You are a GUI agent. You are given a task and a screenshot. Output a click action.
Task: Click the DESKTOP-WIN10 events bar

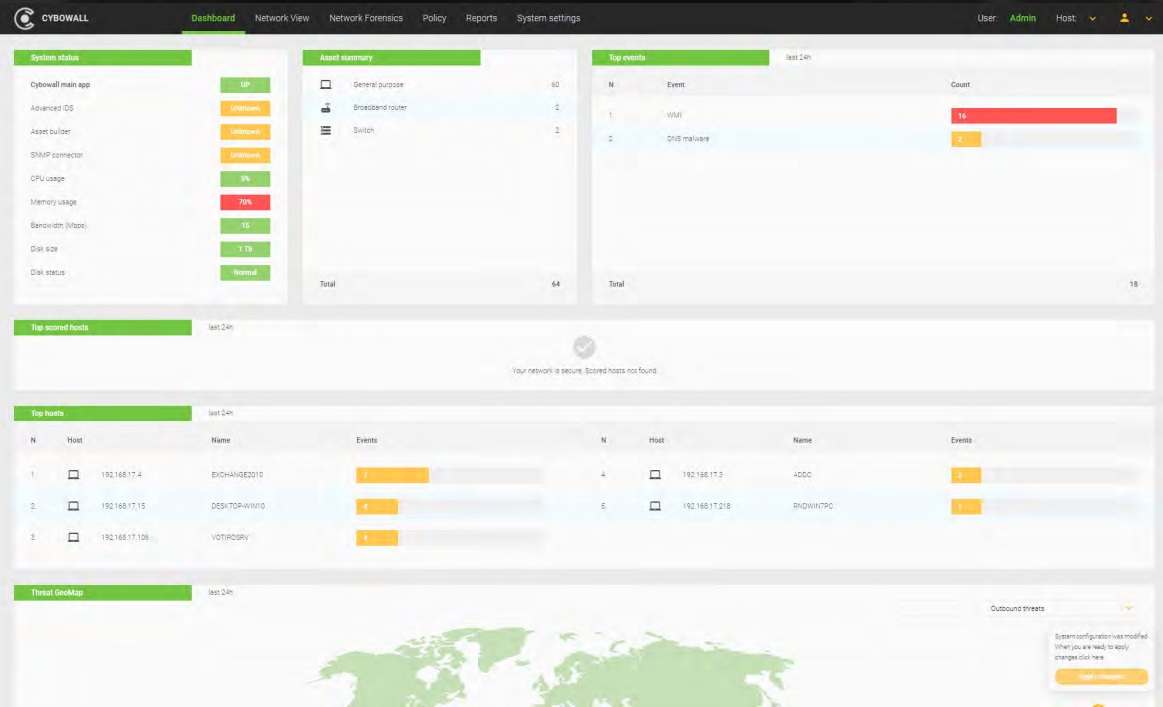click(377, 507)
